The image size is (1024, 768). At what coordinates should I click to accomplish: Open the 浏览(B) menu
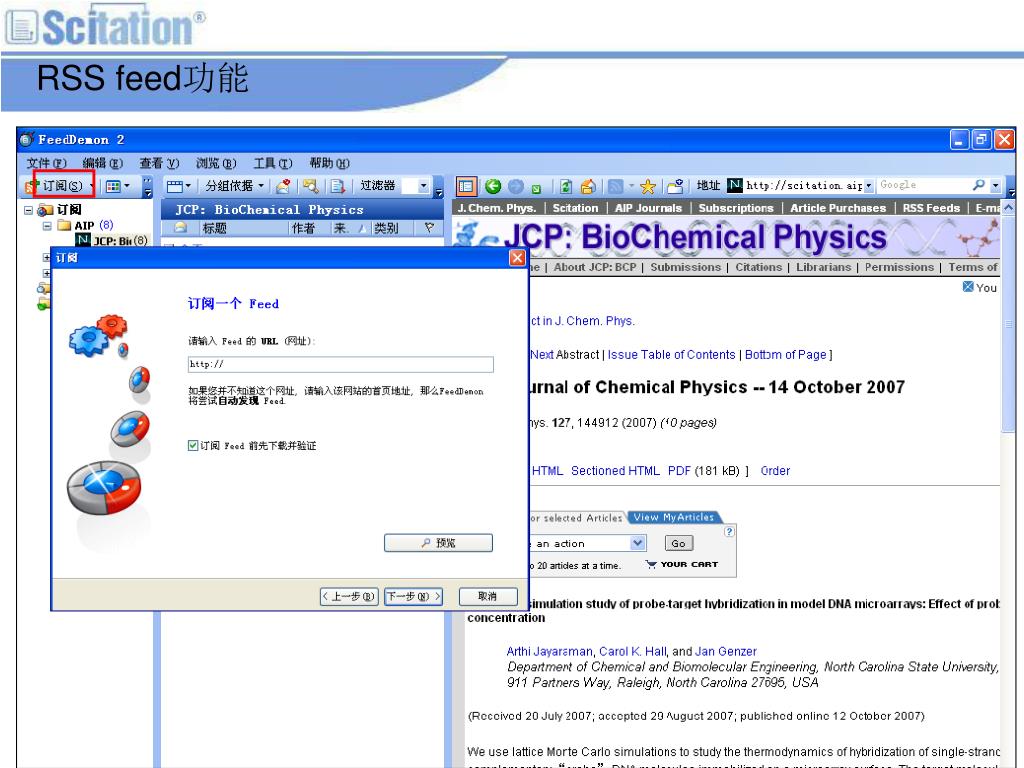coord(216,163)
